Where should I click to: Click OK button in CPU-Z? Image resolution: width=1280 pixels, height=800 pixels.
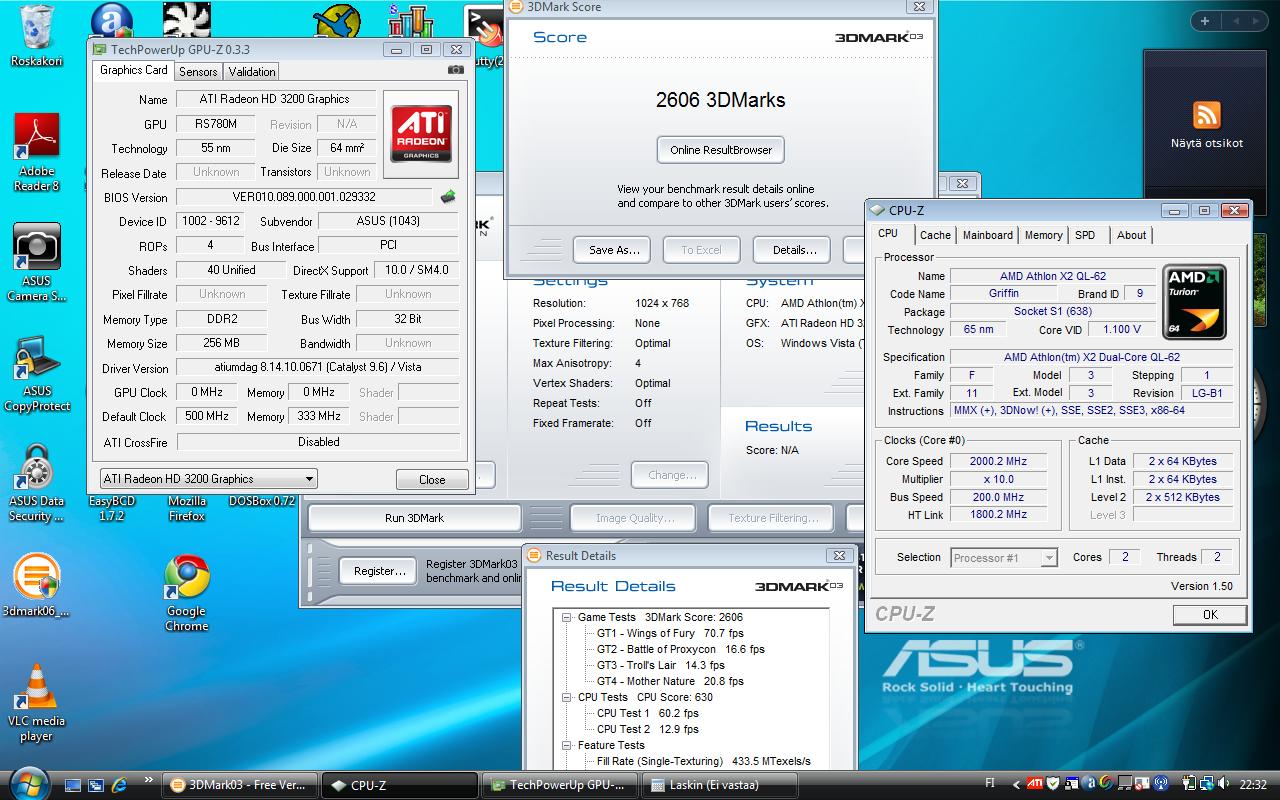pyautogui.click(x=1210, y=615)
